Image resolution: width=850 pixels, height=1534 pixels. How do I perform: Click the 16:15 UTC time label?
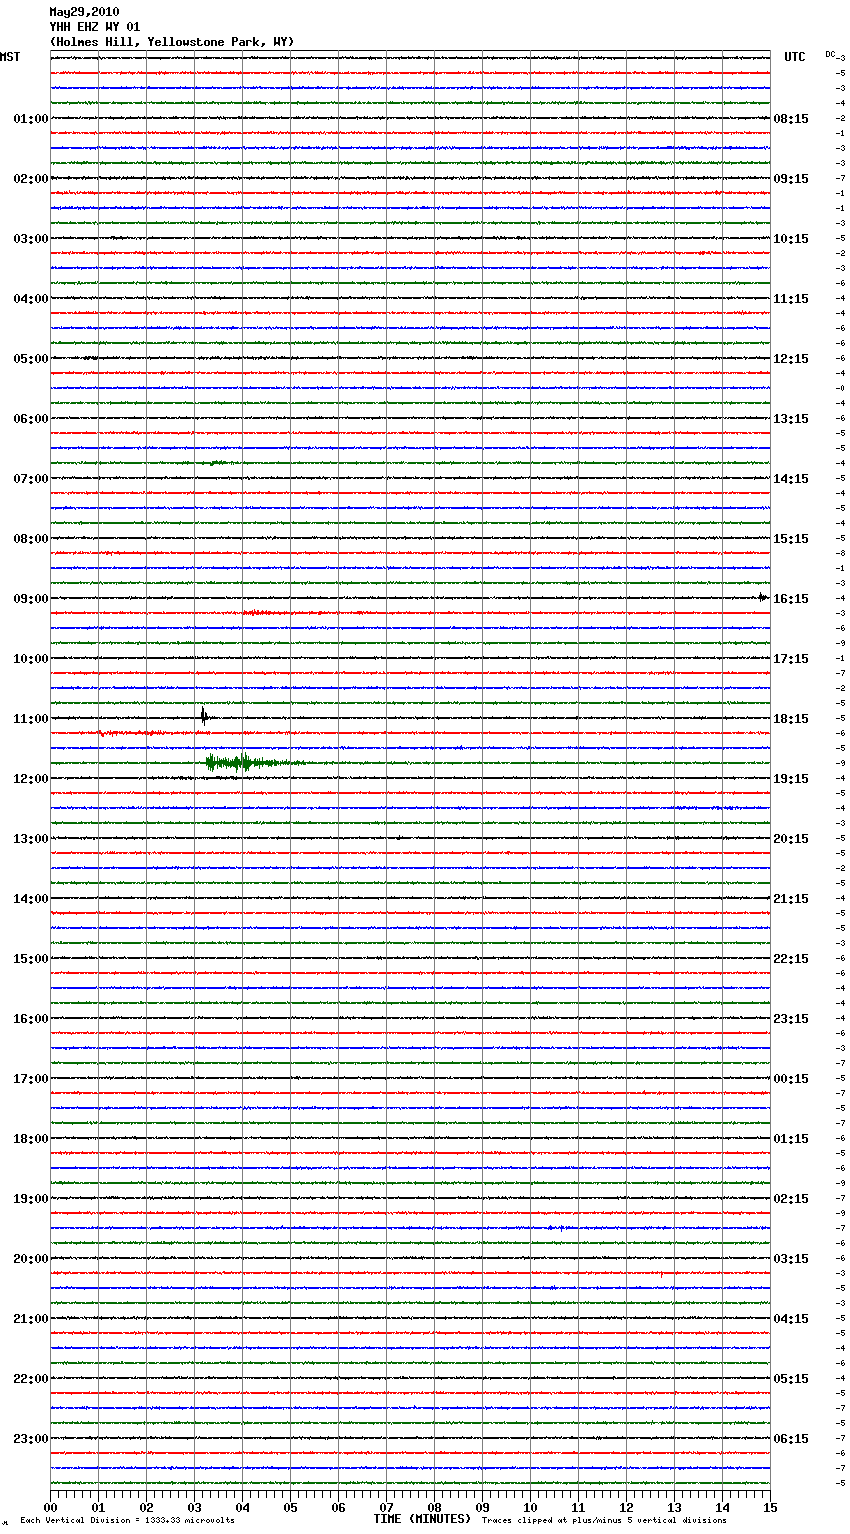pos(791,599)
